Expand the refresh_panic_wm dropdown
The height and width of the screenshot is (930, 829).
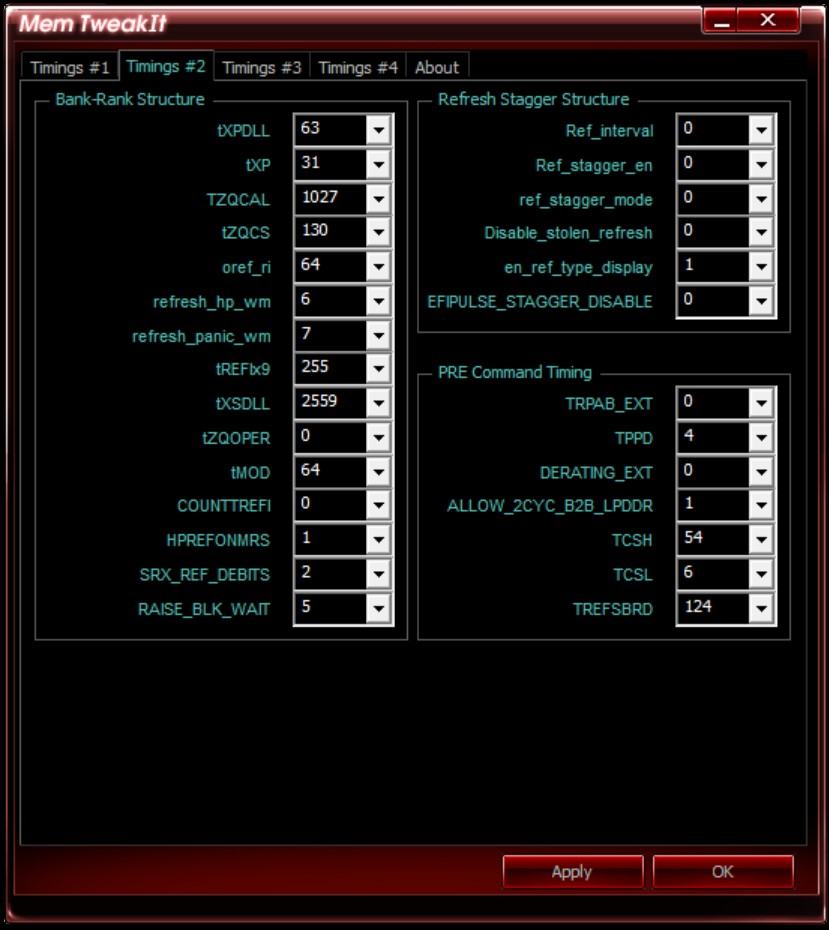point(378,336)
